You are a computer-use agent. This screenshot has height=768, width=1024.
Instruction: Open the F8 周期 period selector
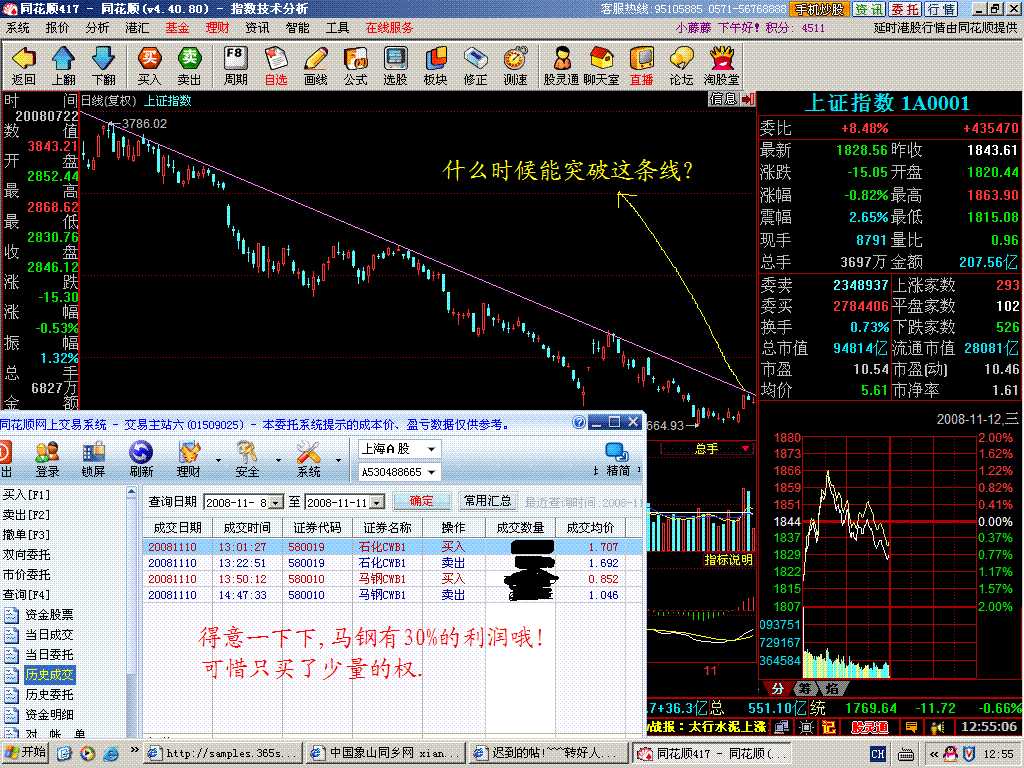[x=235, y=65]
